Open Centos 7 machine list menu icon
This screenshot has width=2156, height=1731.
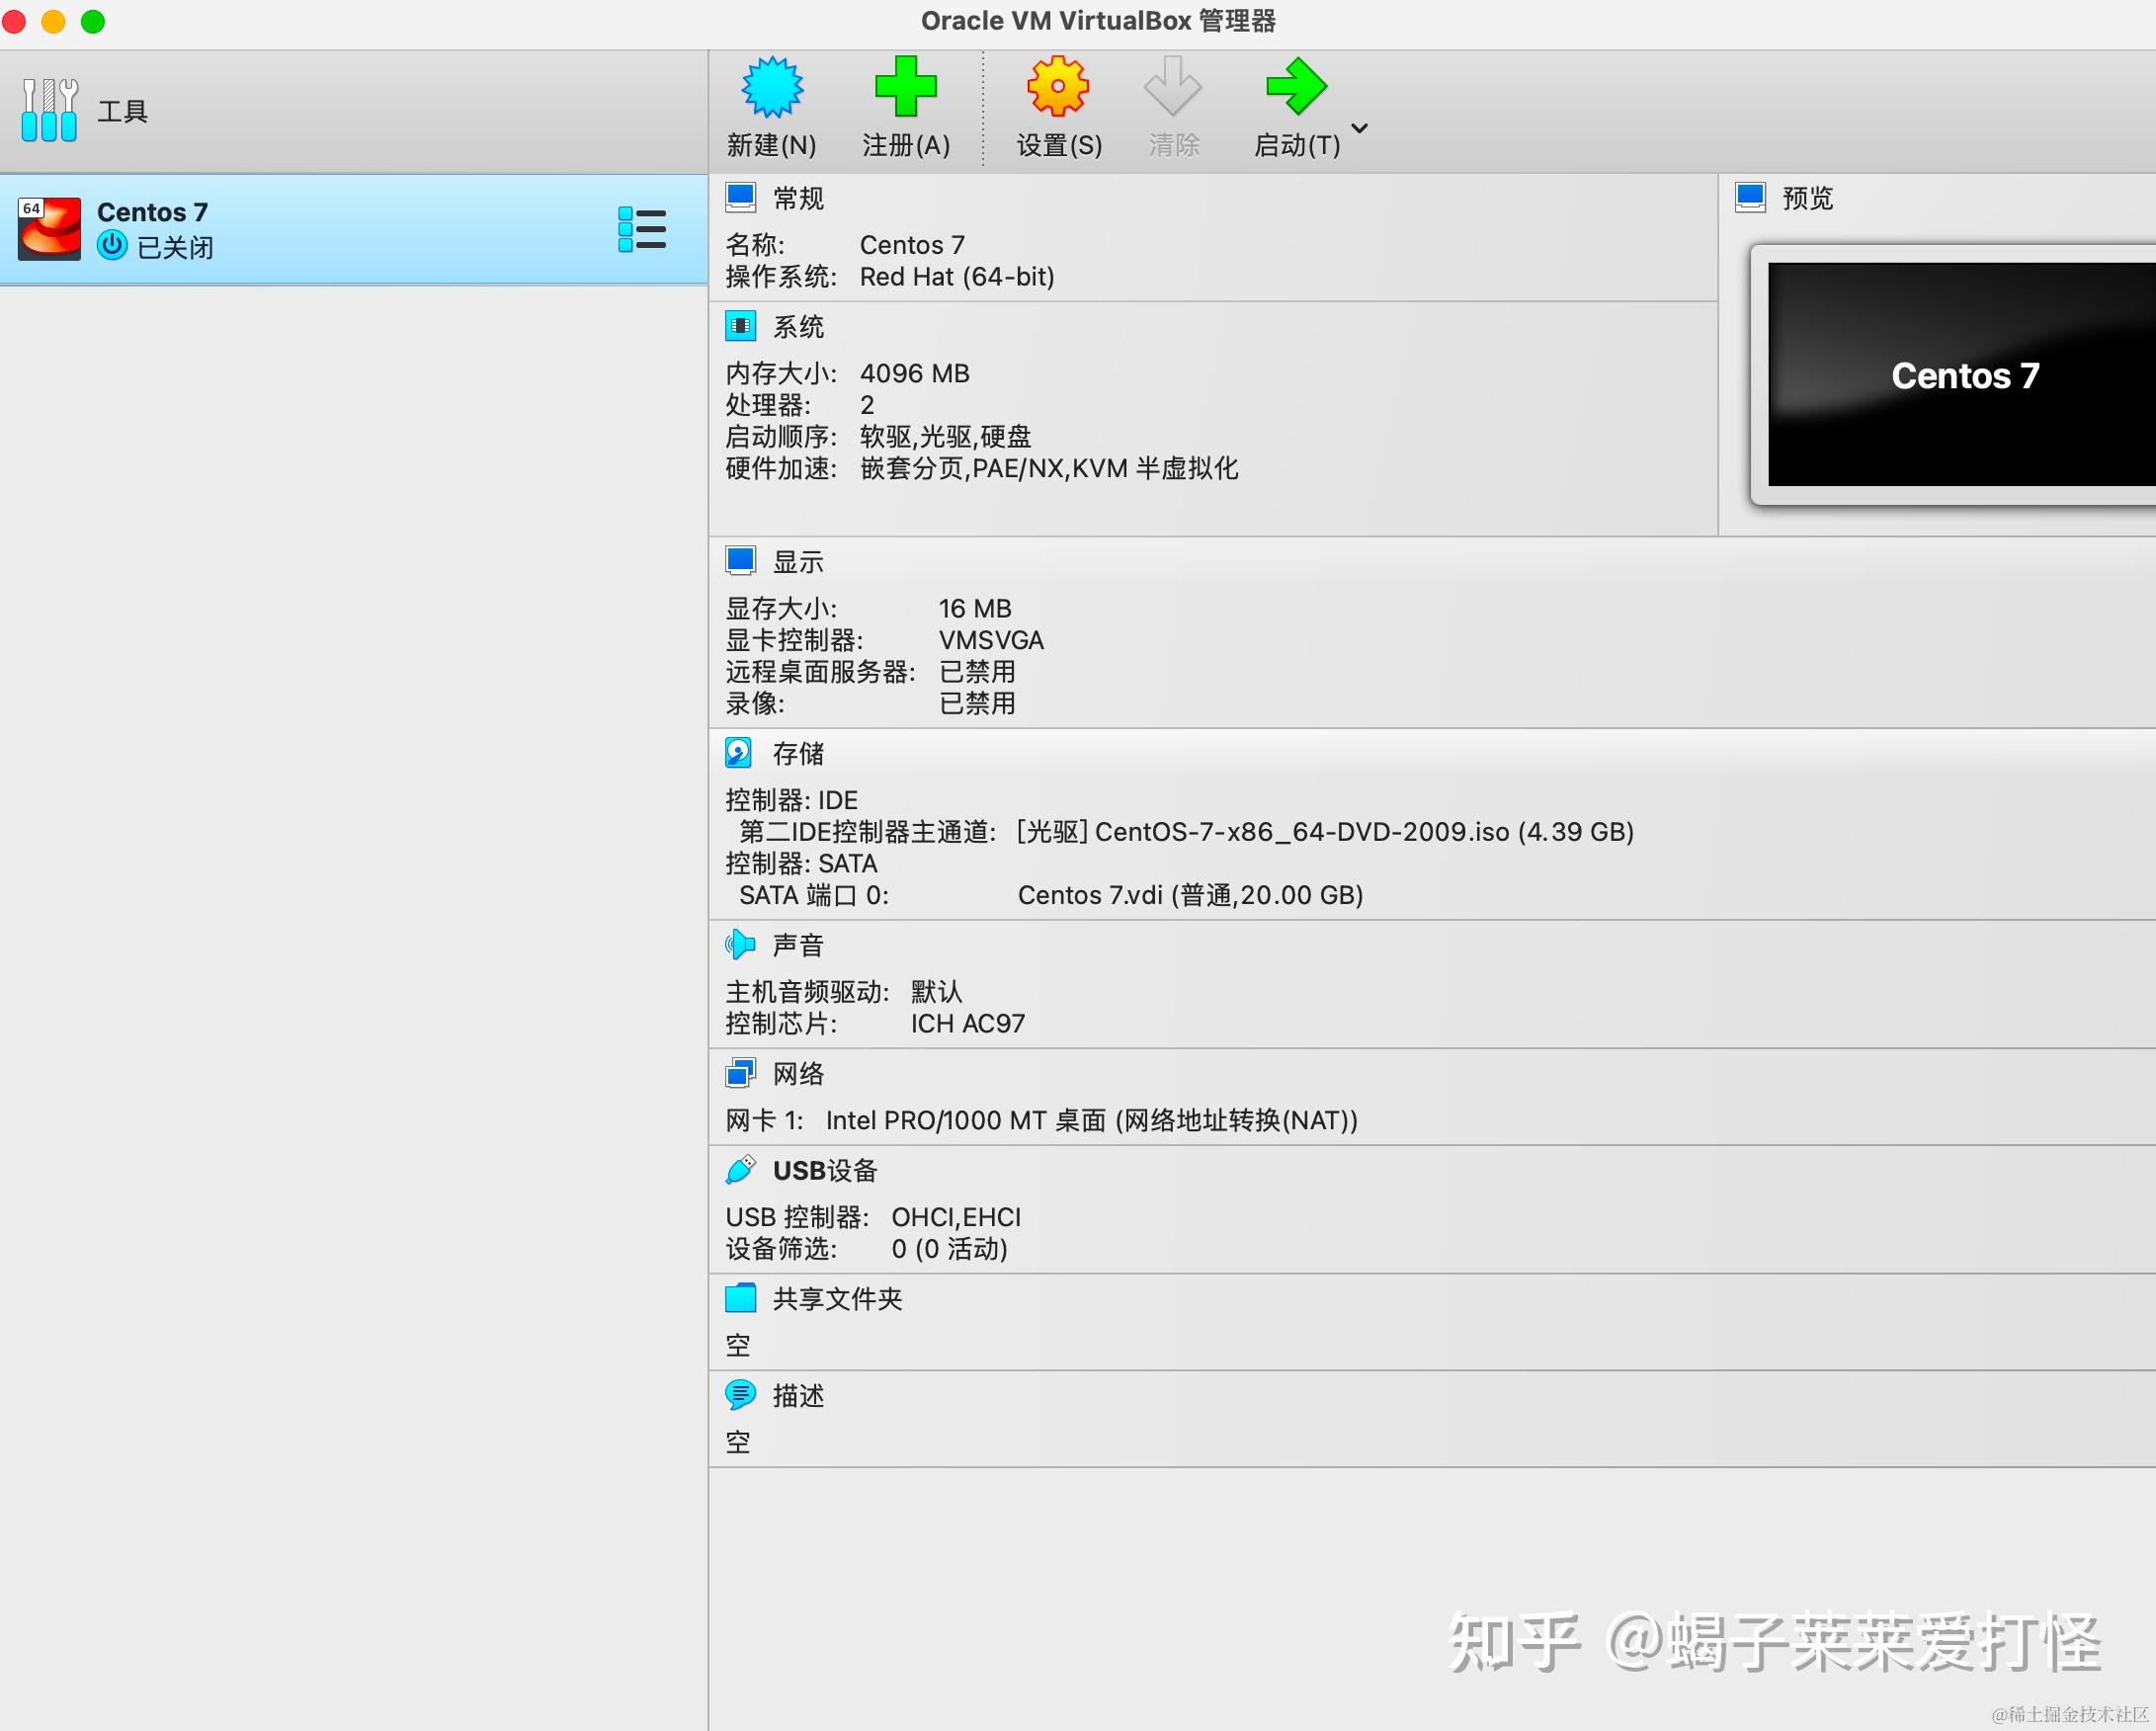642,229
